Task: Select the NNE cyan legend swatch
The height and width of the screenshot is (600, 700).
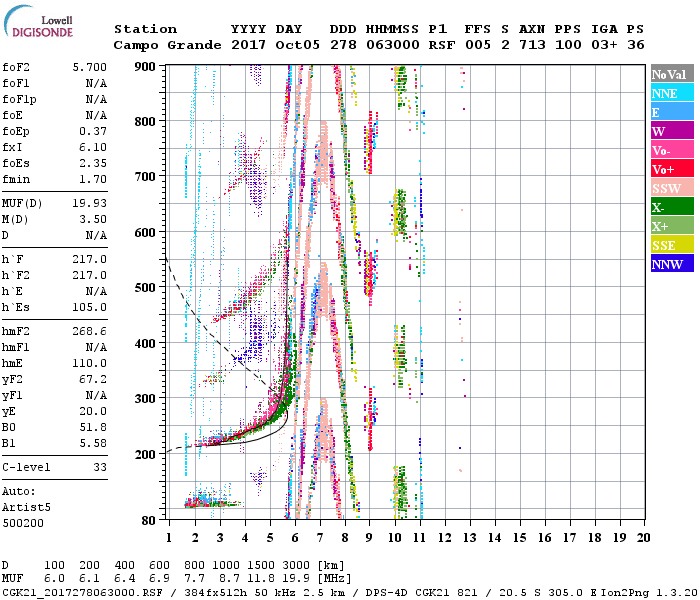Action: coord(672,92)
